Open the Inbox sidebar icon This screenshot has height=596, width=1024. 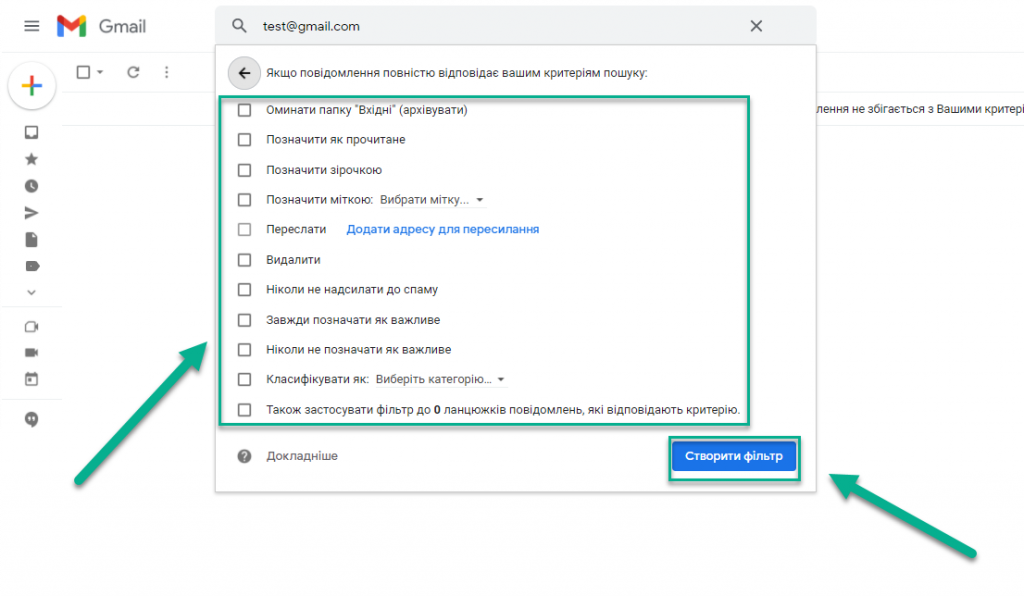click(31, 133)
